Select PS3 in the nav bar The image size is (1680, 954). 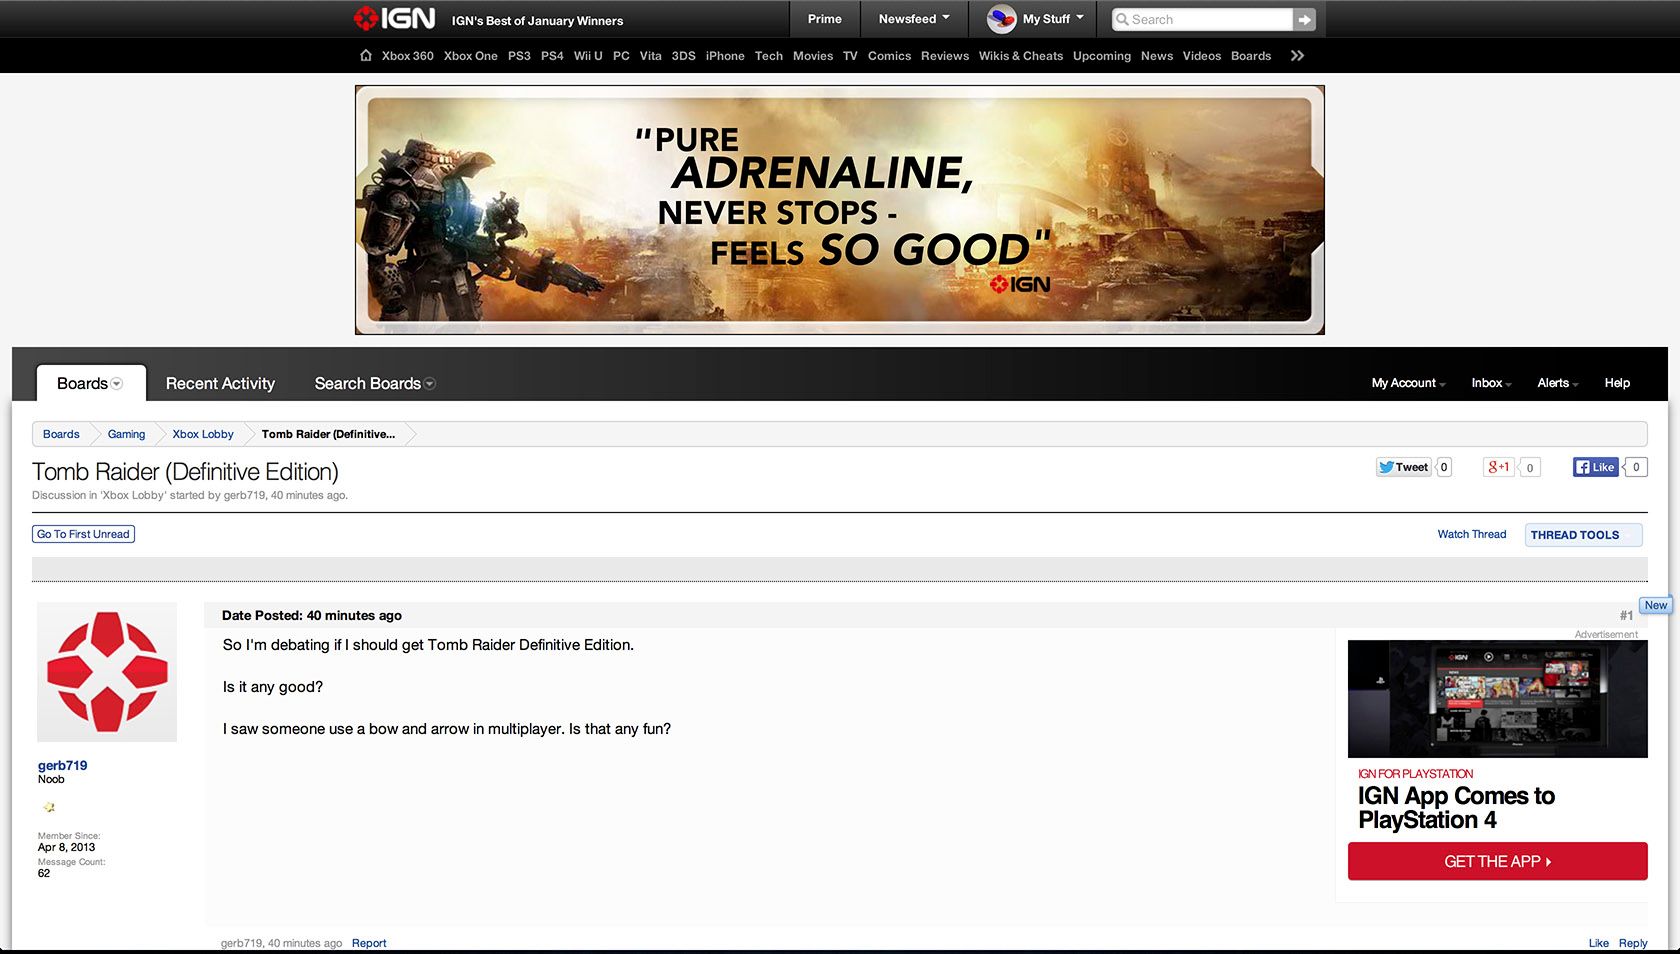[519, 56]
